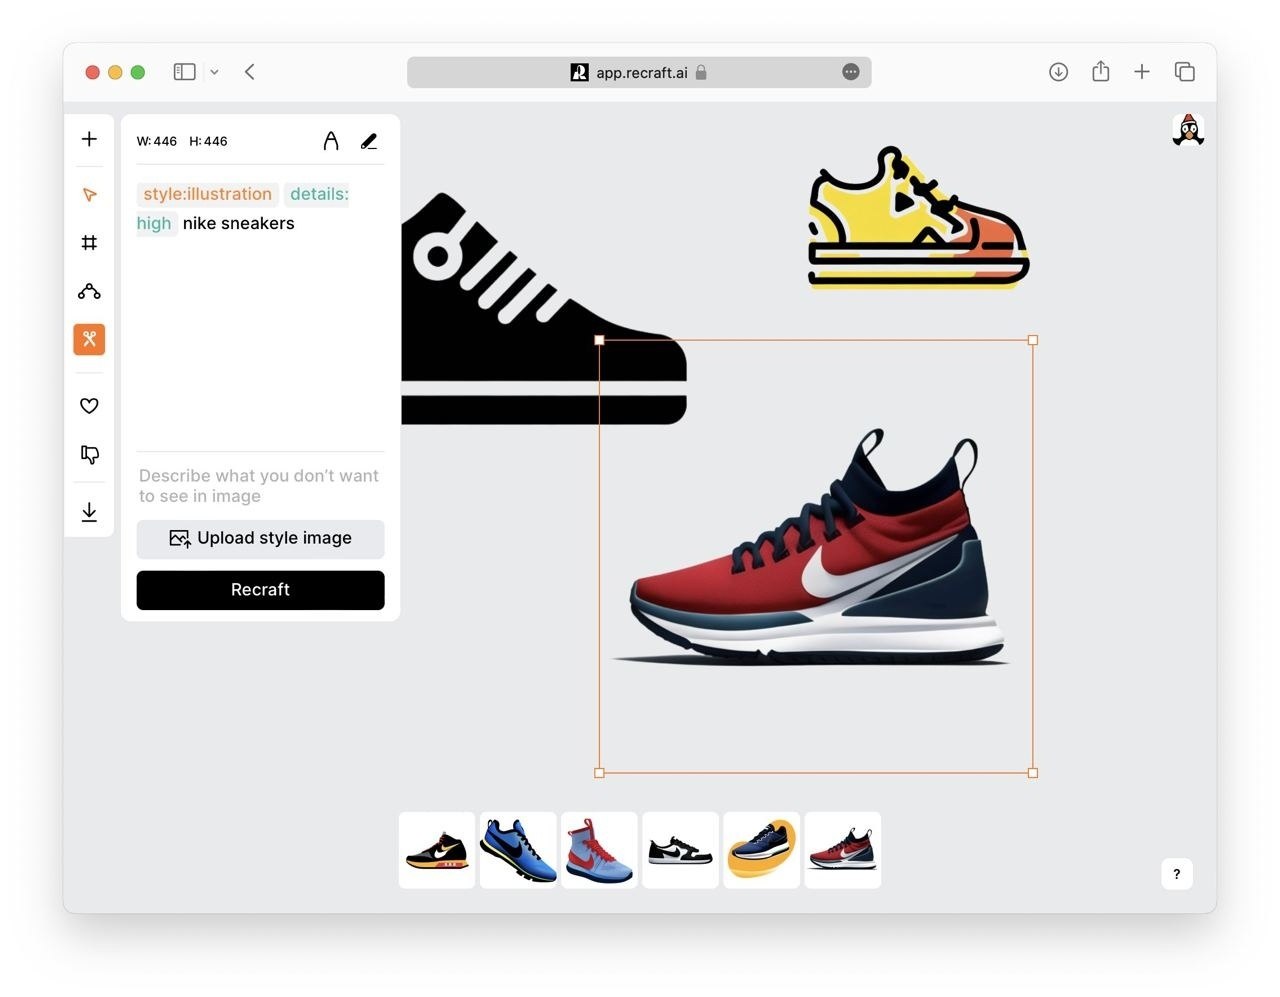
Task: Click the text style A icon
Action: 331,141
